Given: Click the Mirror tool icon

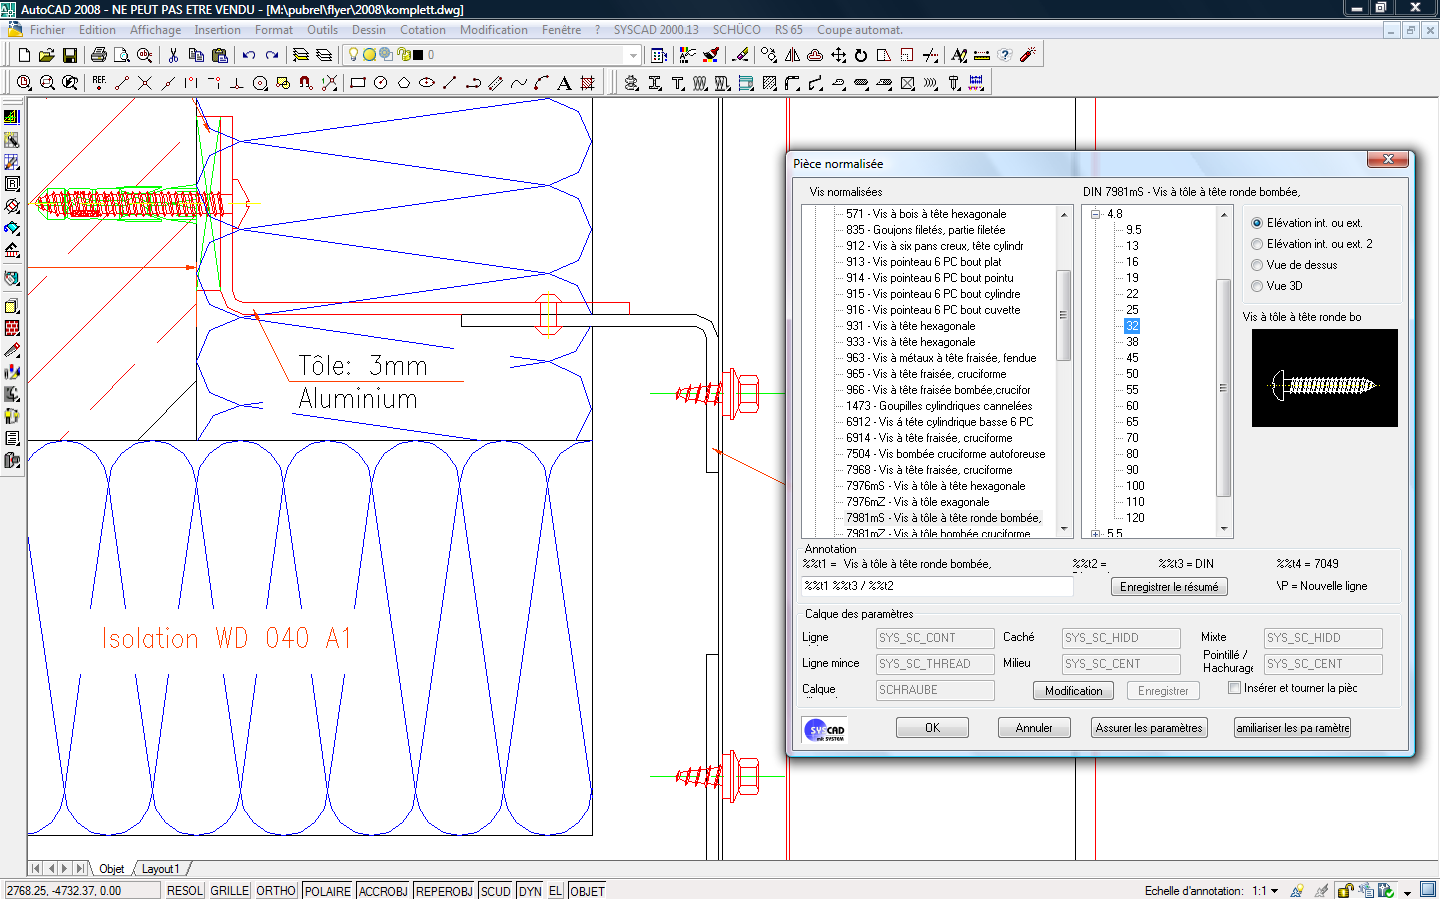Looking at the screenshot, I should (x=792, y=55).
